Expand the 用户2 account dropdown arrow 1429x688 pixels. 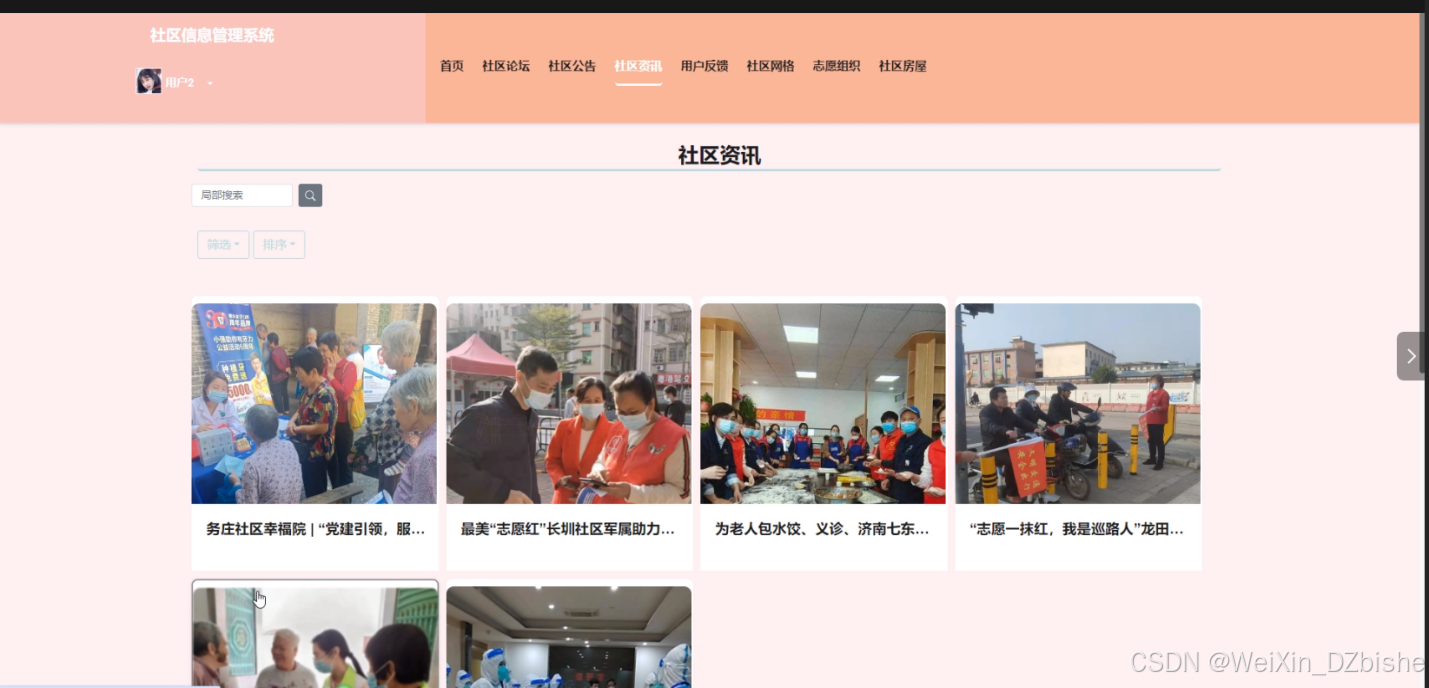click(210, 83)
